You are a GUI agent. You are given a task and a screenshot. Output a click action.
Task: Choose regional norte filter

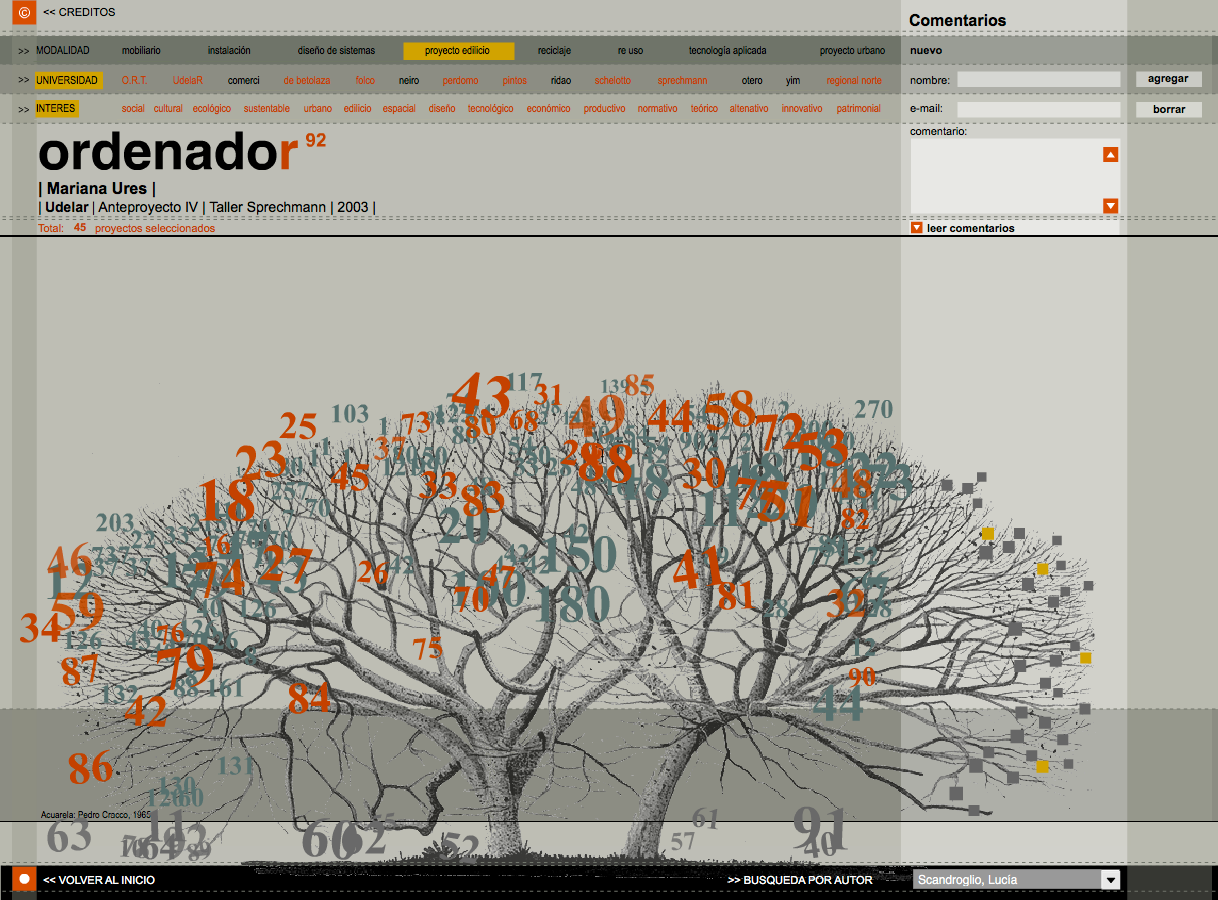854,80
